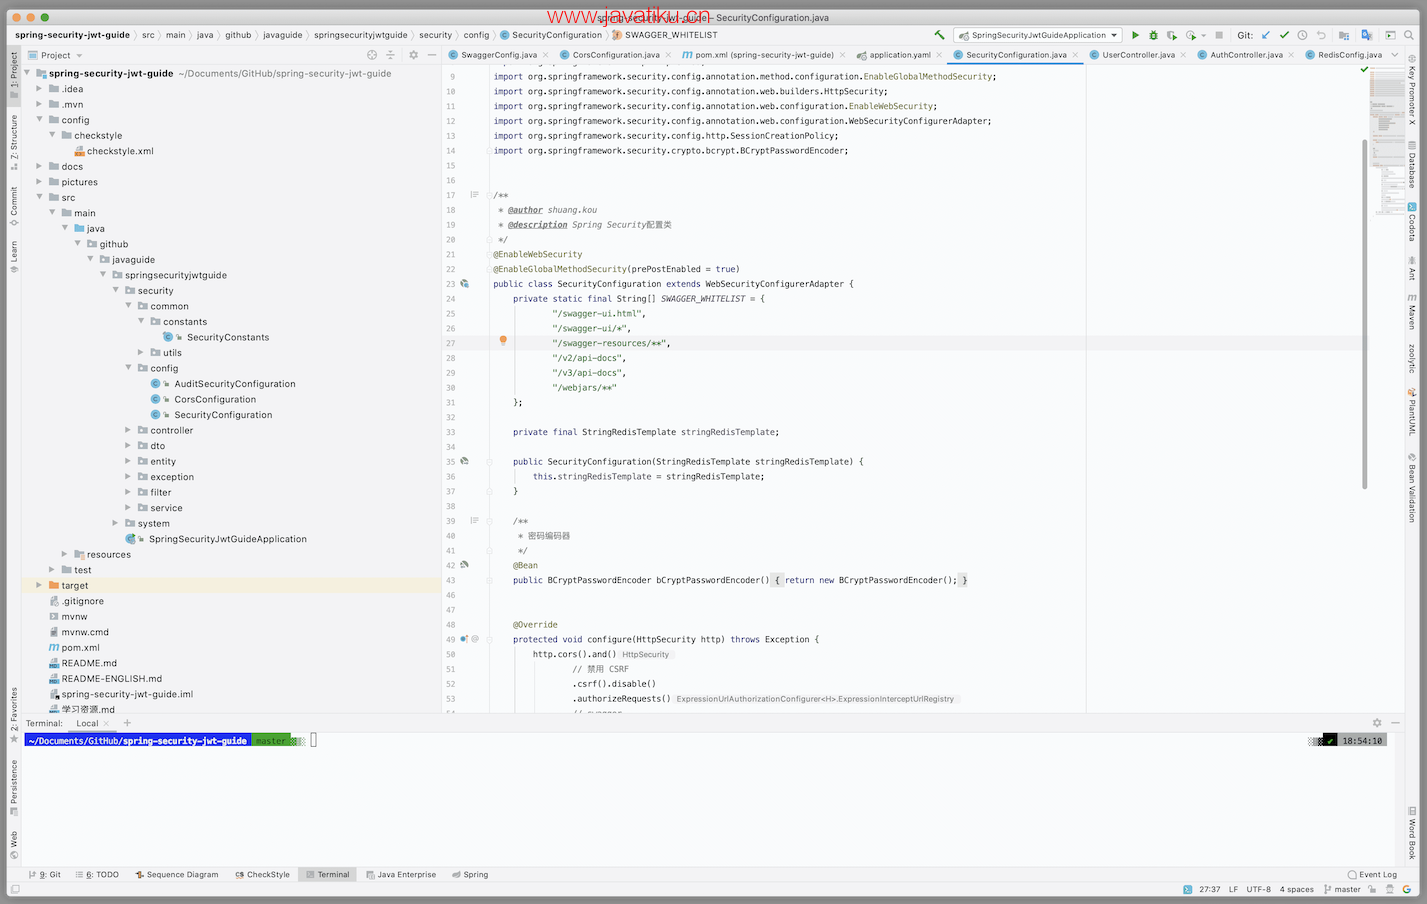This screenshot has width=1427, height=904.
Task: Click override gutter icon on line 49
Action: coord(464,639)
